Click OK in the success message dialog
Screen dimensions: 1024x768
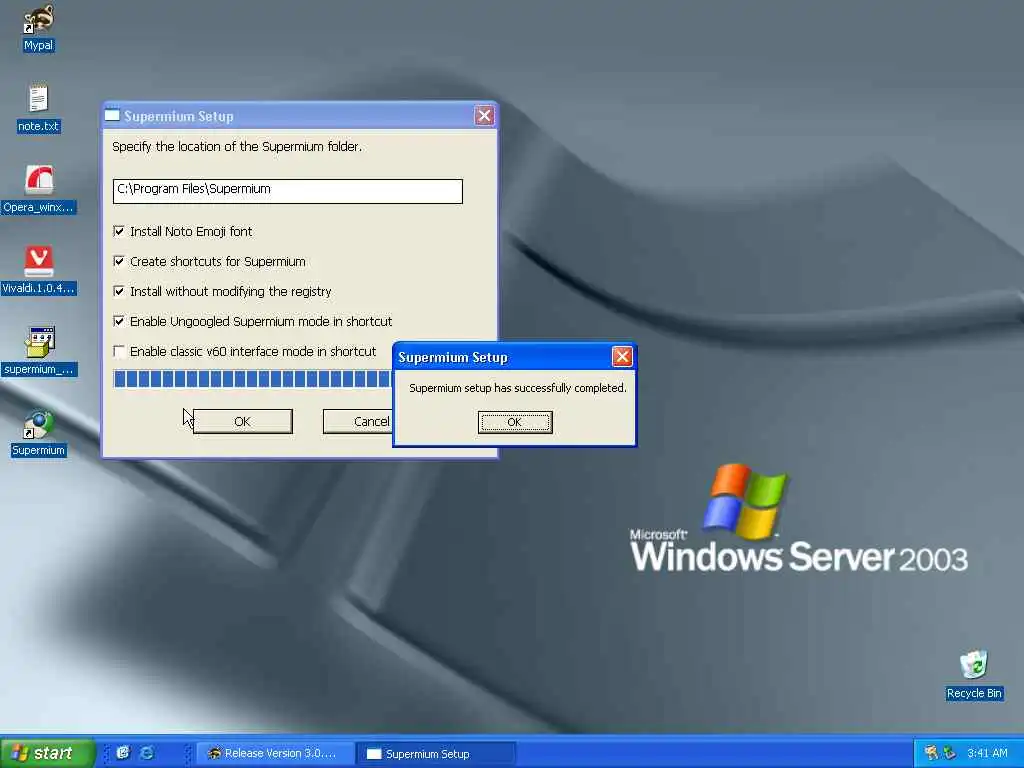[x=515, y=422]
